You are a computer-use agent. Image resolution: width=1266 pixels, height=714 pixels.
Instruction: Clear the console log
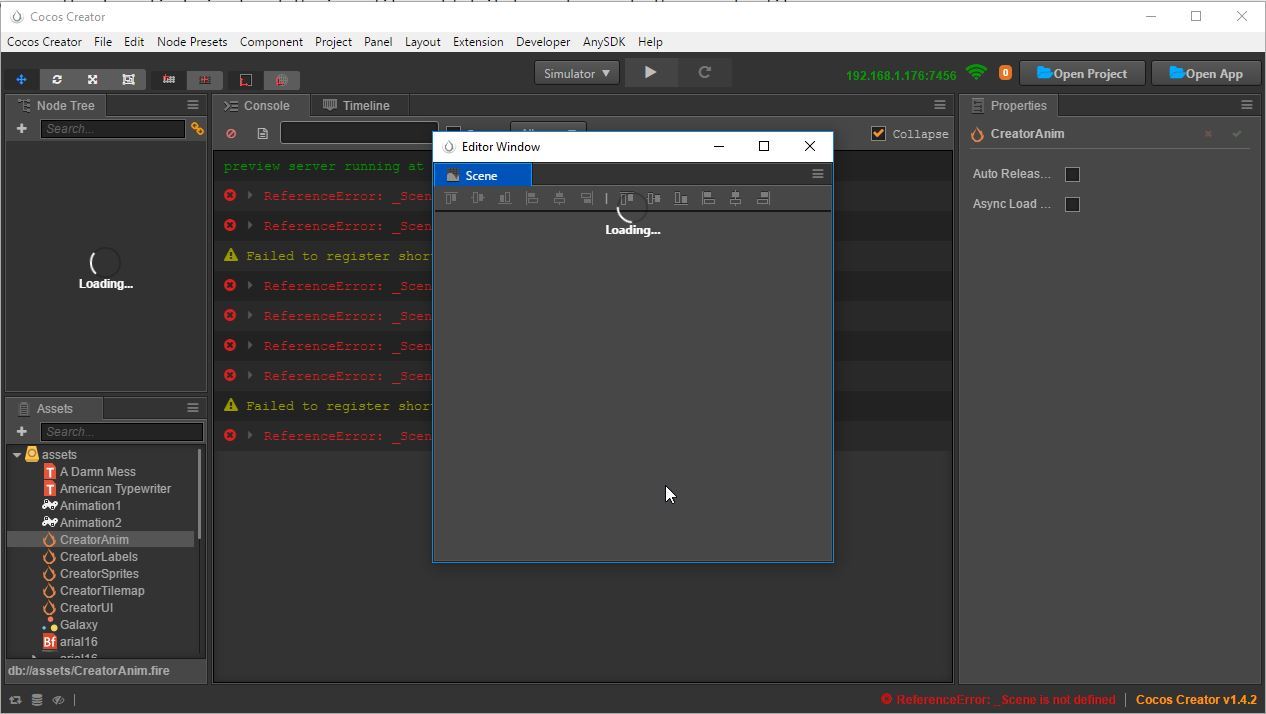tap(232, 133)
